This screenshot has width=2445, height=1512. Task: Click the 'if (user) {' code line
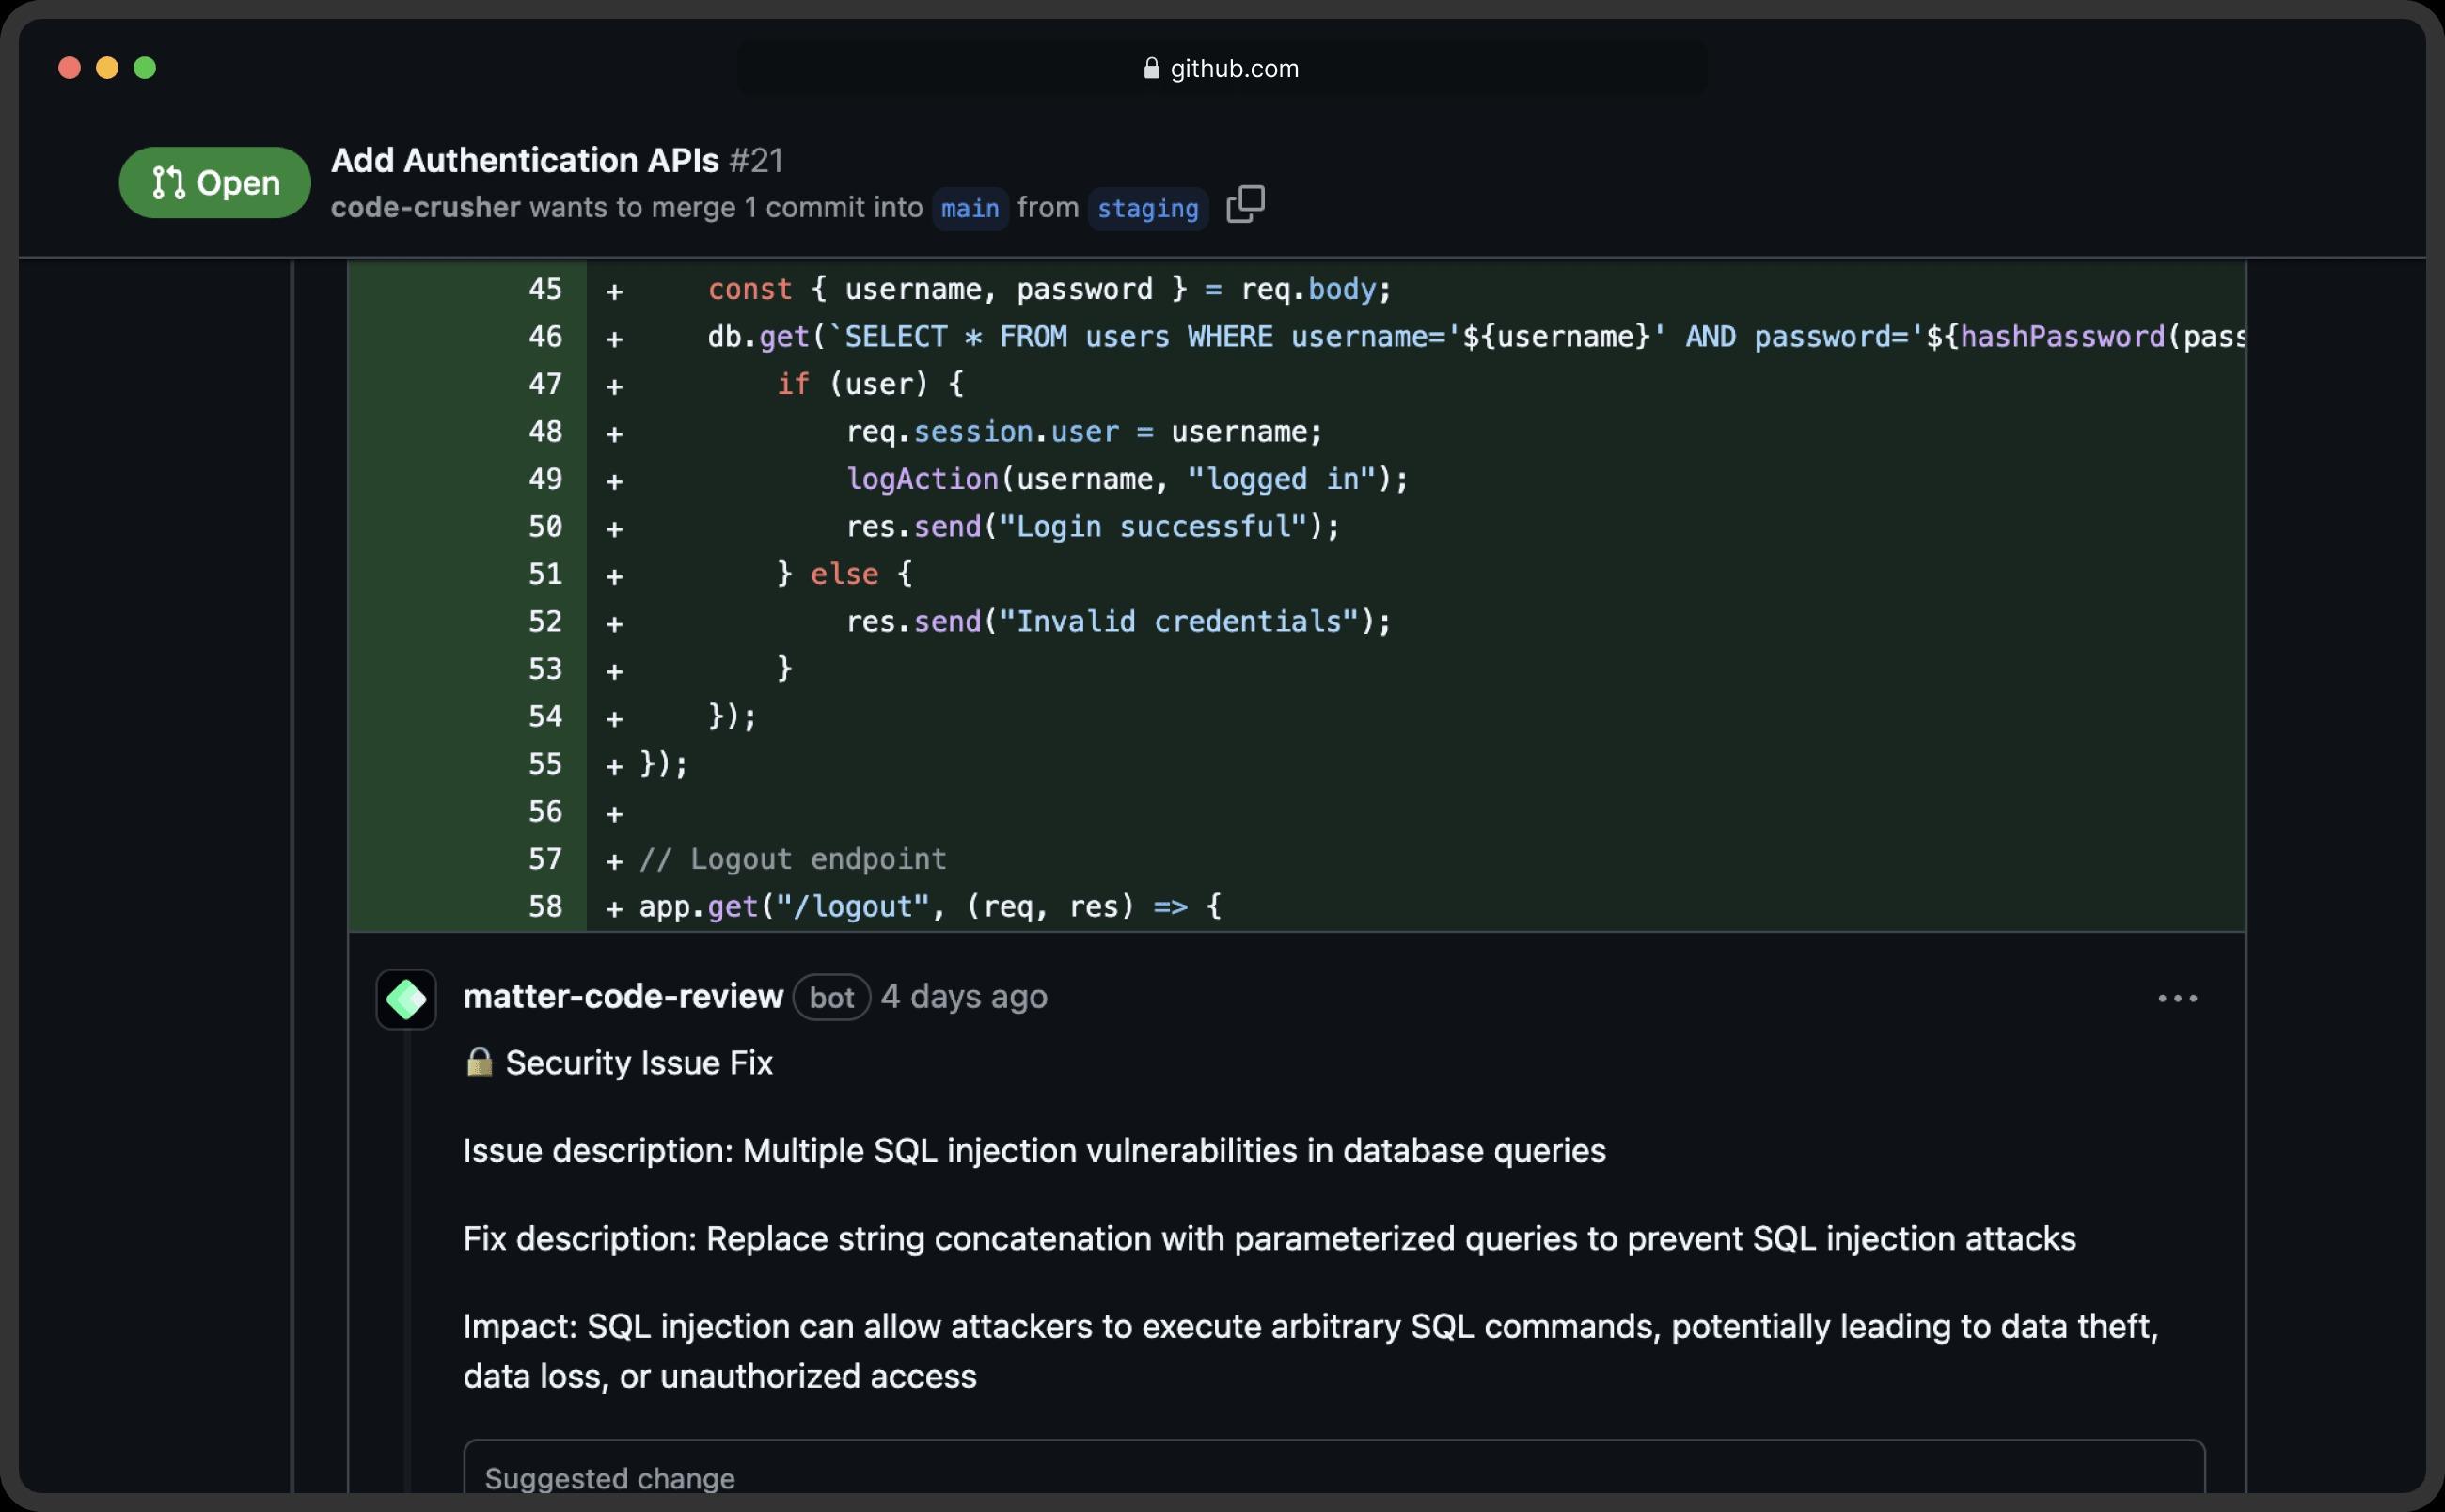870,384
